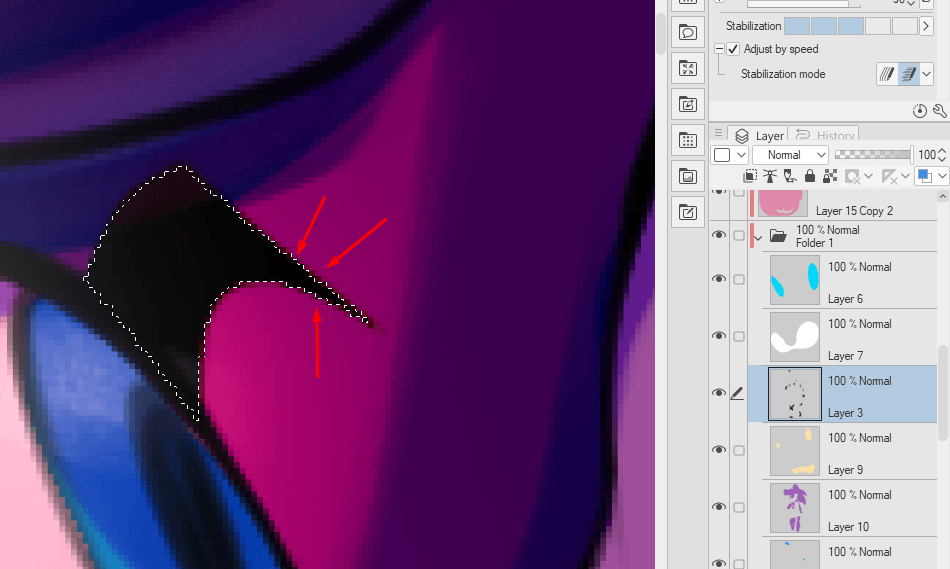Click Lock Transparent Pixels icon

tap(830, 176)
